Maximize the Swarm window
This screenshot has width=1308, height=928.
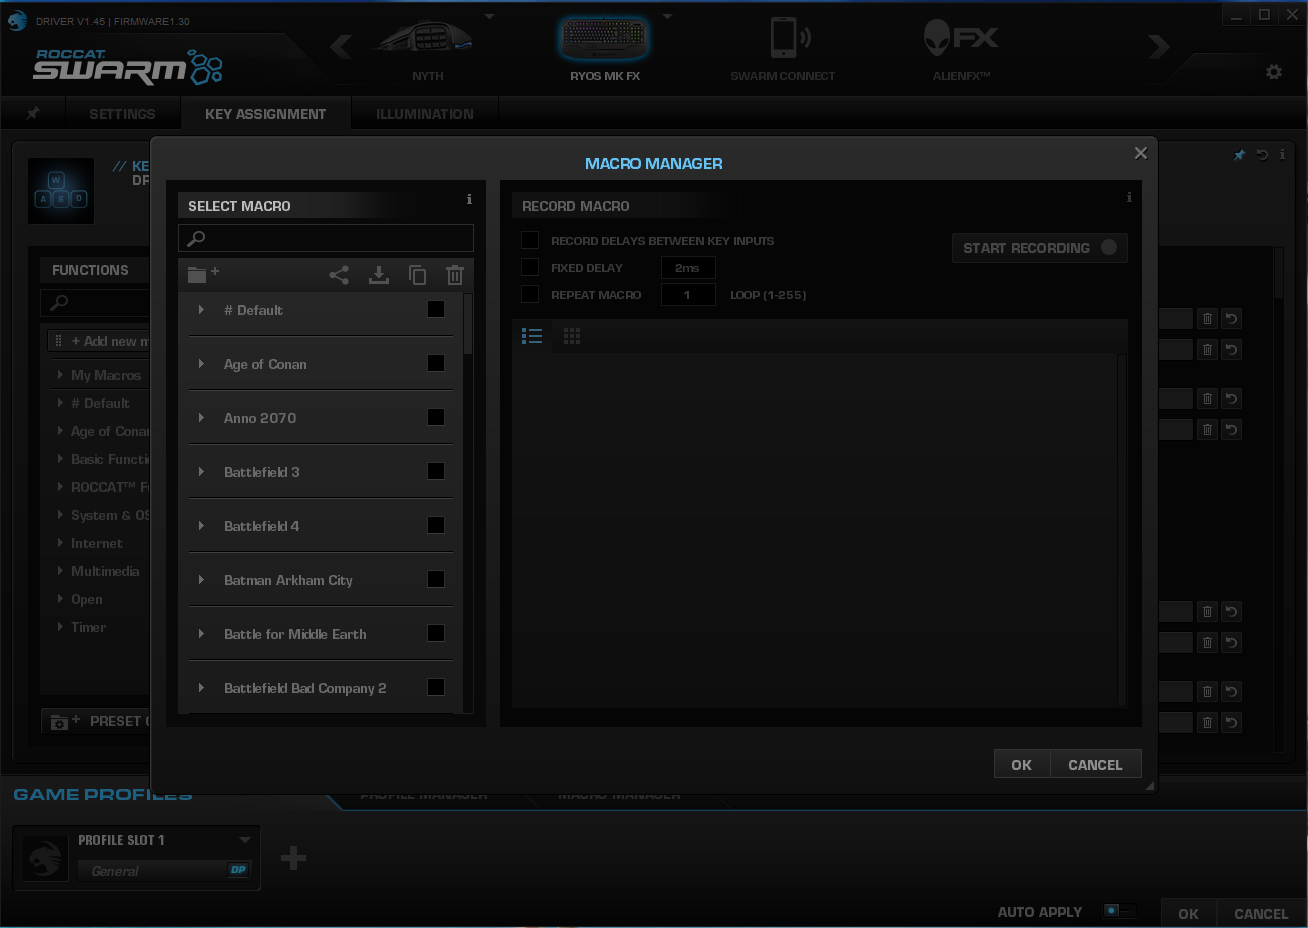[1264, 15]
